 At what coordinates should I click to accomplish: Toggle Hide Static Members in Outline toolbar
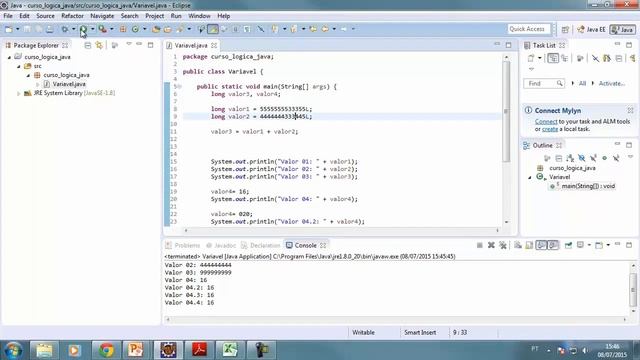click(x=593, y=158)
